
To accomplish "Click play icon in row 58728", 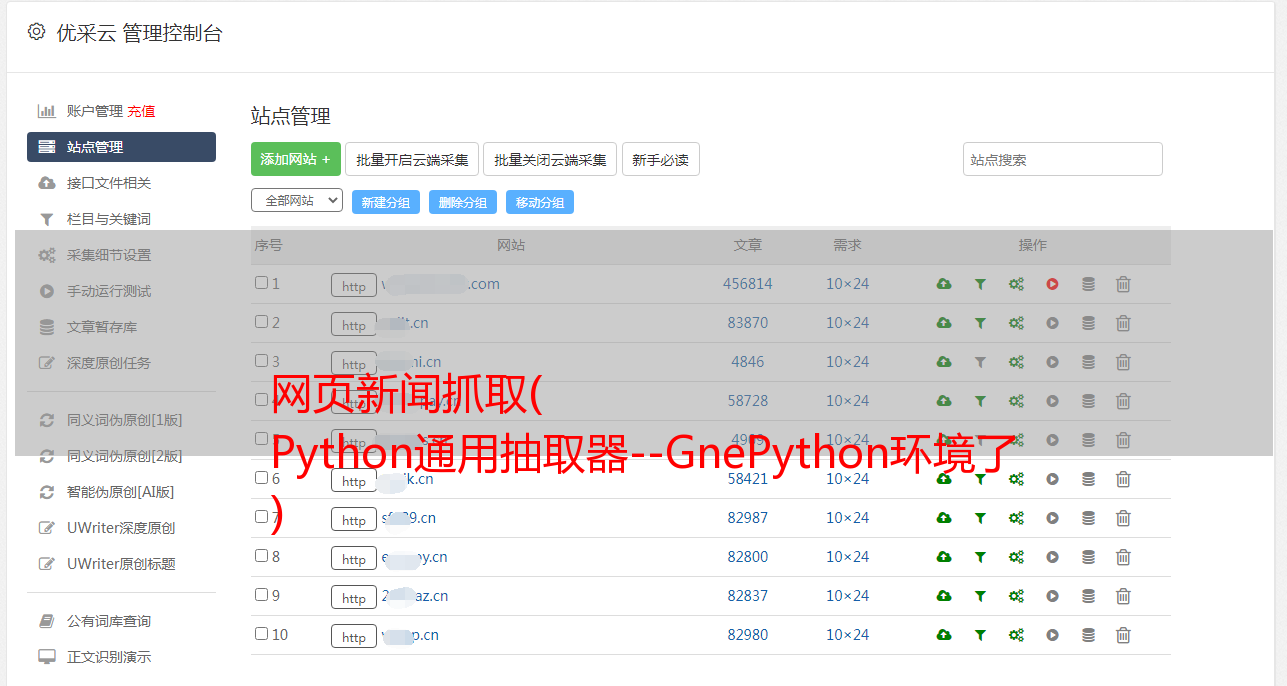I will (x=1052, y=401).
